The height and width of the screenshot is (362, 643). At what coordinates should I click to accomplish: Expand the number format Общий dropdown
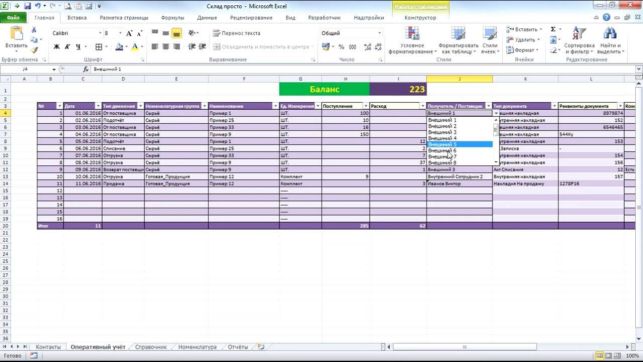click(x=379, y=33)
